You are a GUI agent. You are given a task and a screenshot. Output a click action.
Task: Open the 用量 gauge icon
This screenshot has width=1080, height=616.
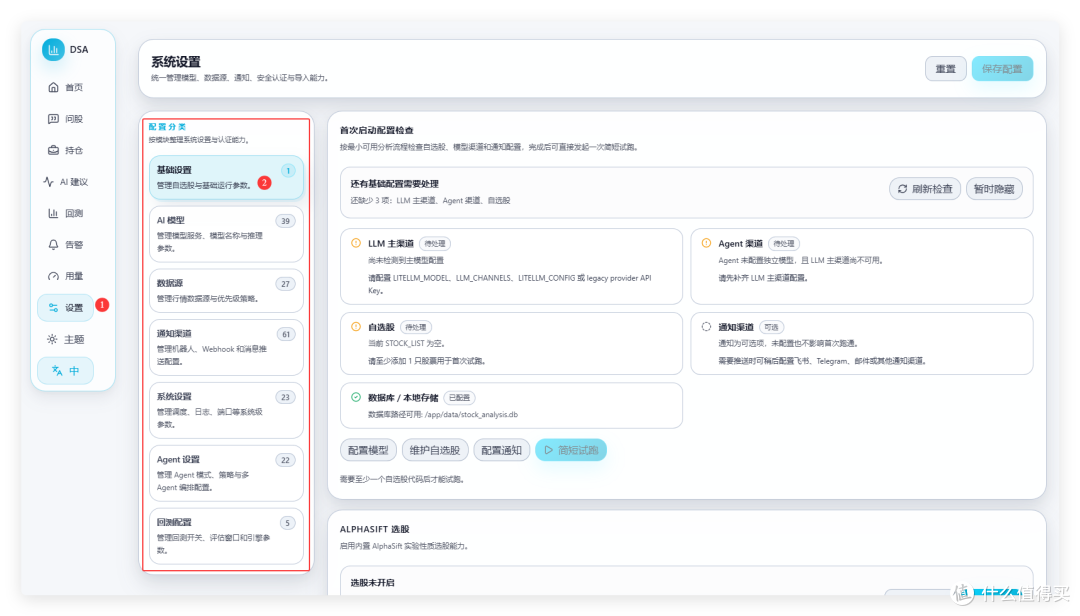(x=53, y=276)
